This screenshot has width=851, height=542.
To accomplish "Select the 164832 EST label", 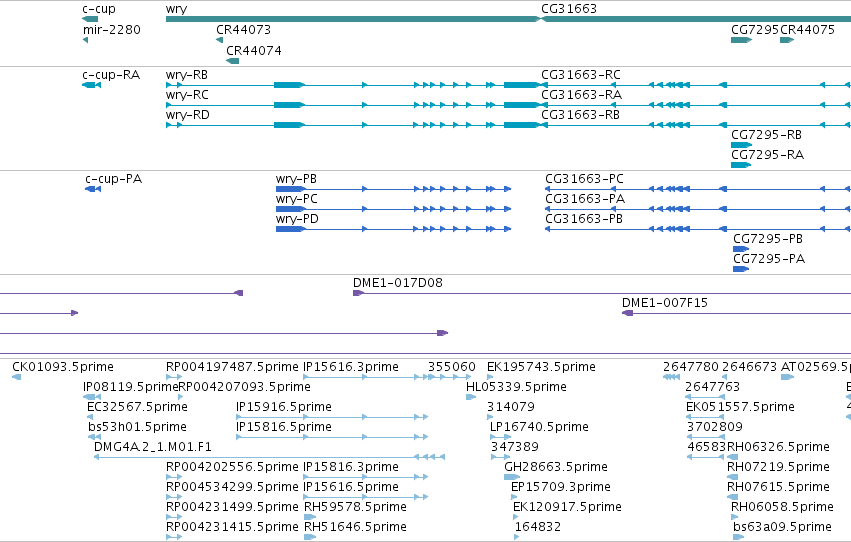I will (538, 527).
